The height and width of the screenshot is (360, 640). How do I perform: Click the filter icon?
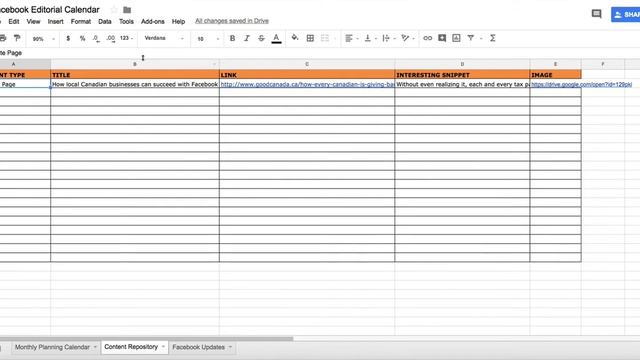click(x=471, y=38)
